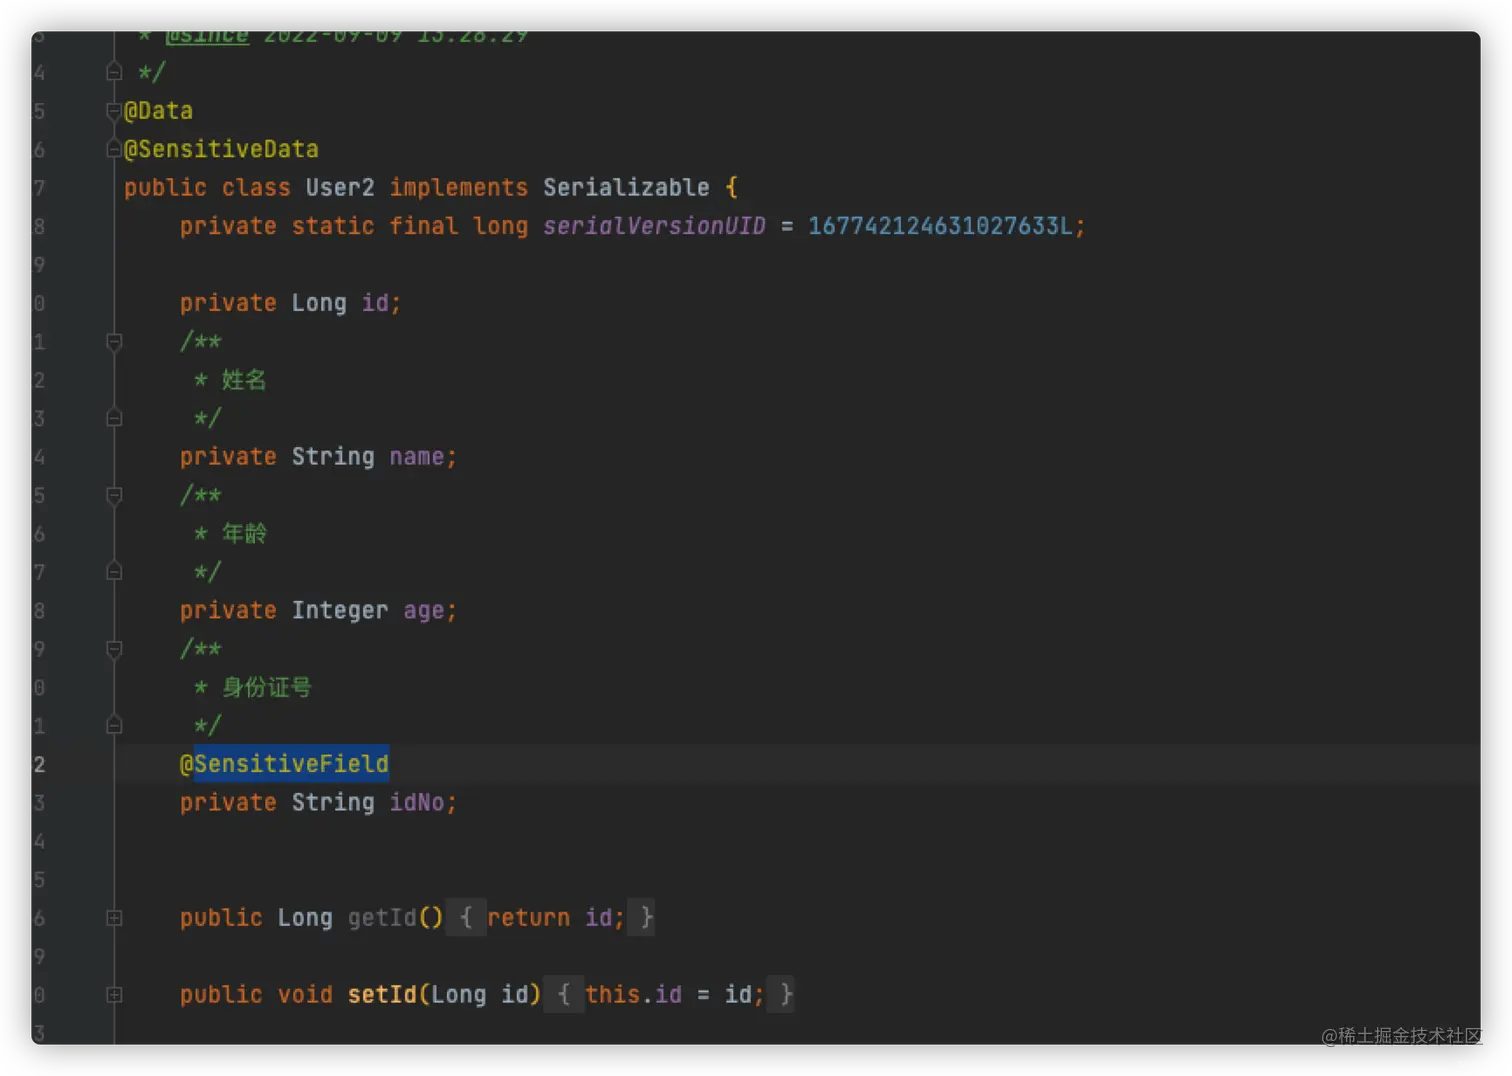This screenshot has width=1512, height=1076.
Task: Click the 'class' keyword
Action: (256, 188)
